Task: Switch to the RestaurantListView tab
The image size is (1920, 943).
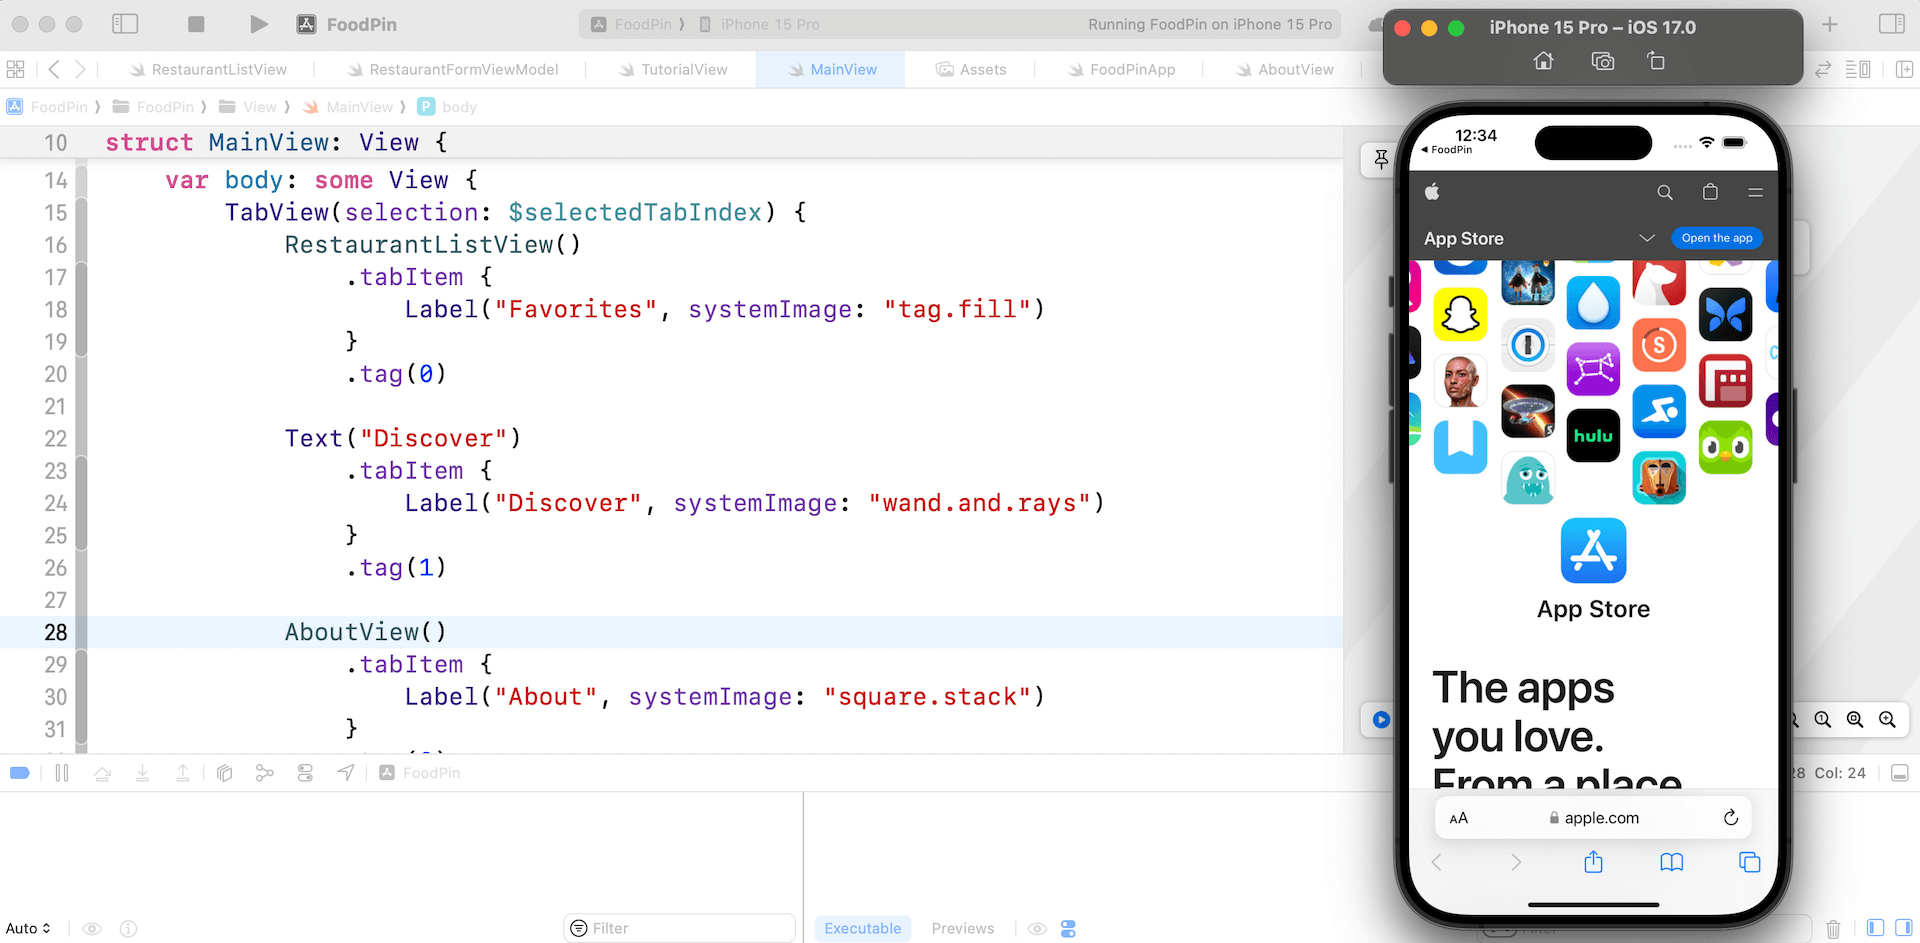Action: pos(208,69)
